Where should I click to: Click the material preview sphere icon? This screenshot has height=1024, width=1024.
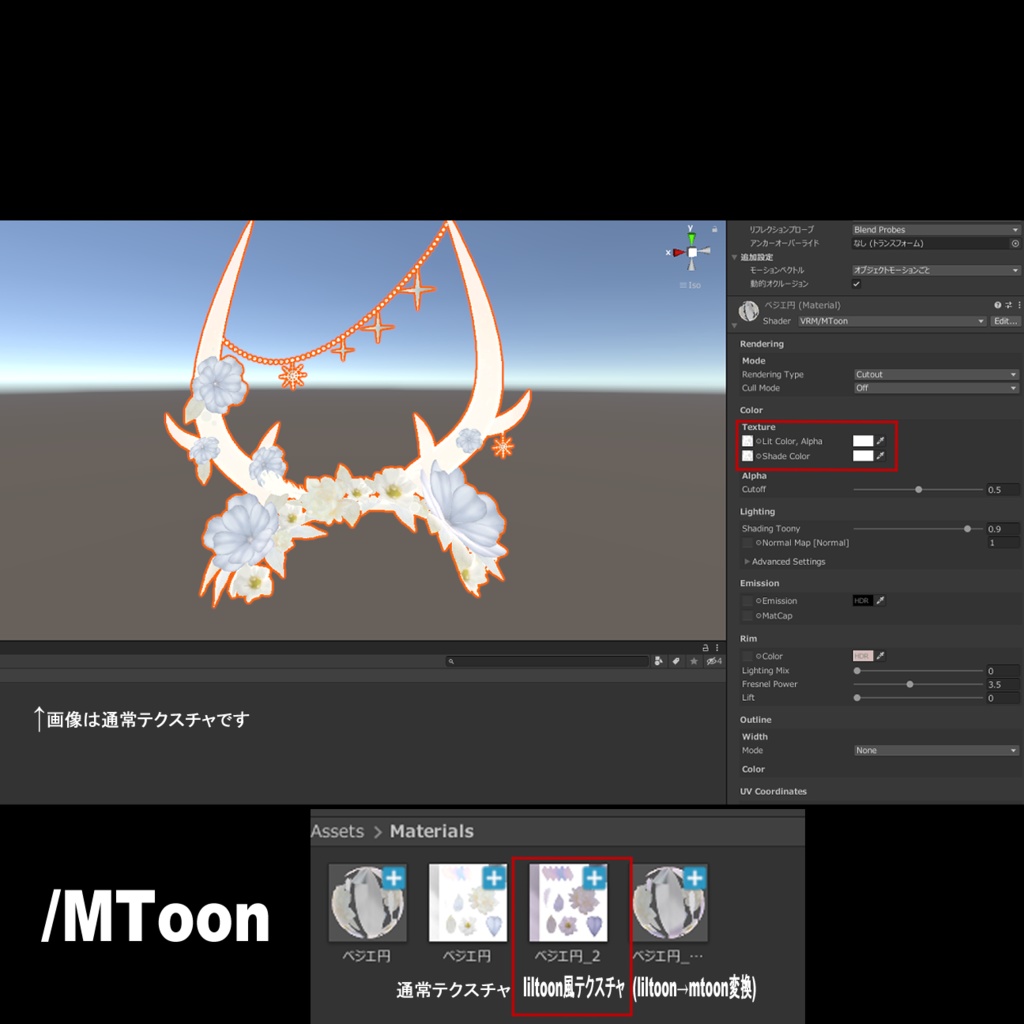(x=748, y=311)
